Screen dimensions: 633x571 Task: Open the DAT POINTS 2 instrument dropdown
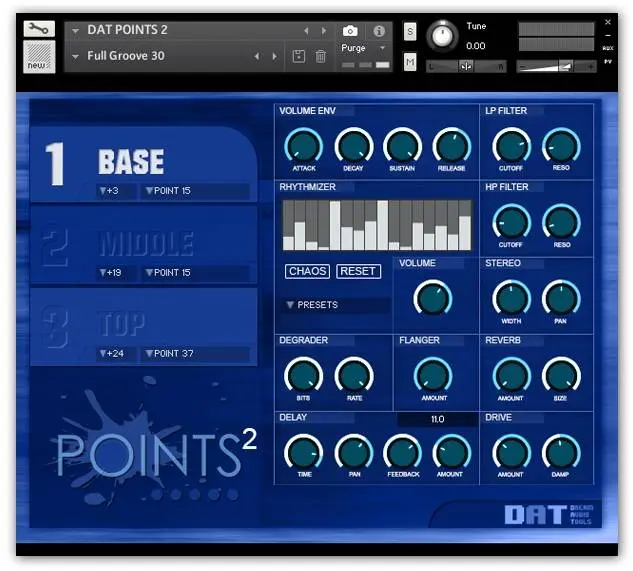[75, 31]
